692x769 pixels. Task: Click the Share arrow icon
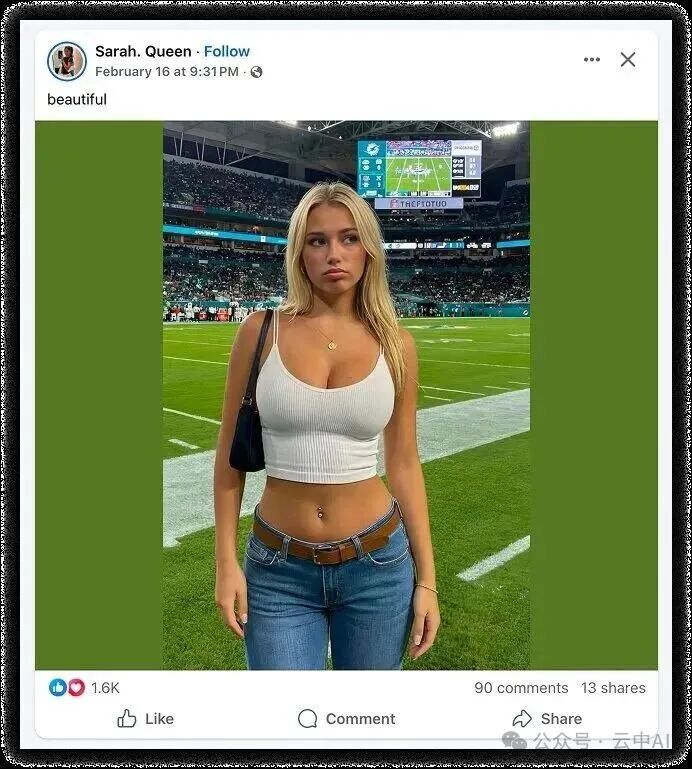pos(522,718)
